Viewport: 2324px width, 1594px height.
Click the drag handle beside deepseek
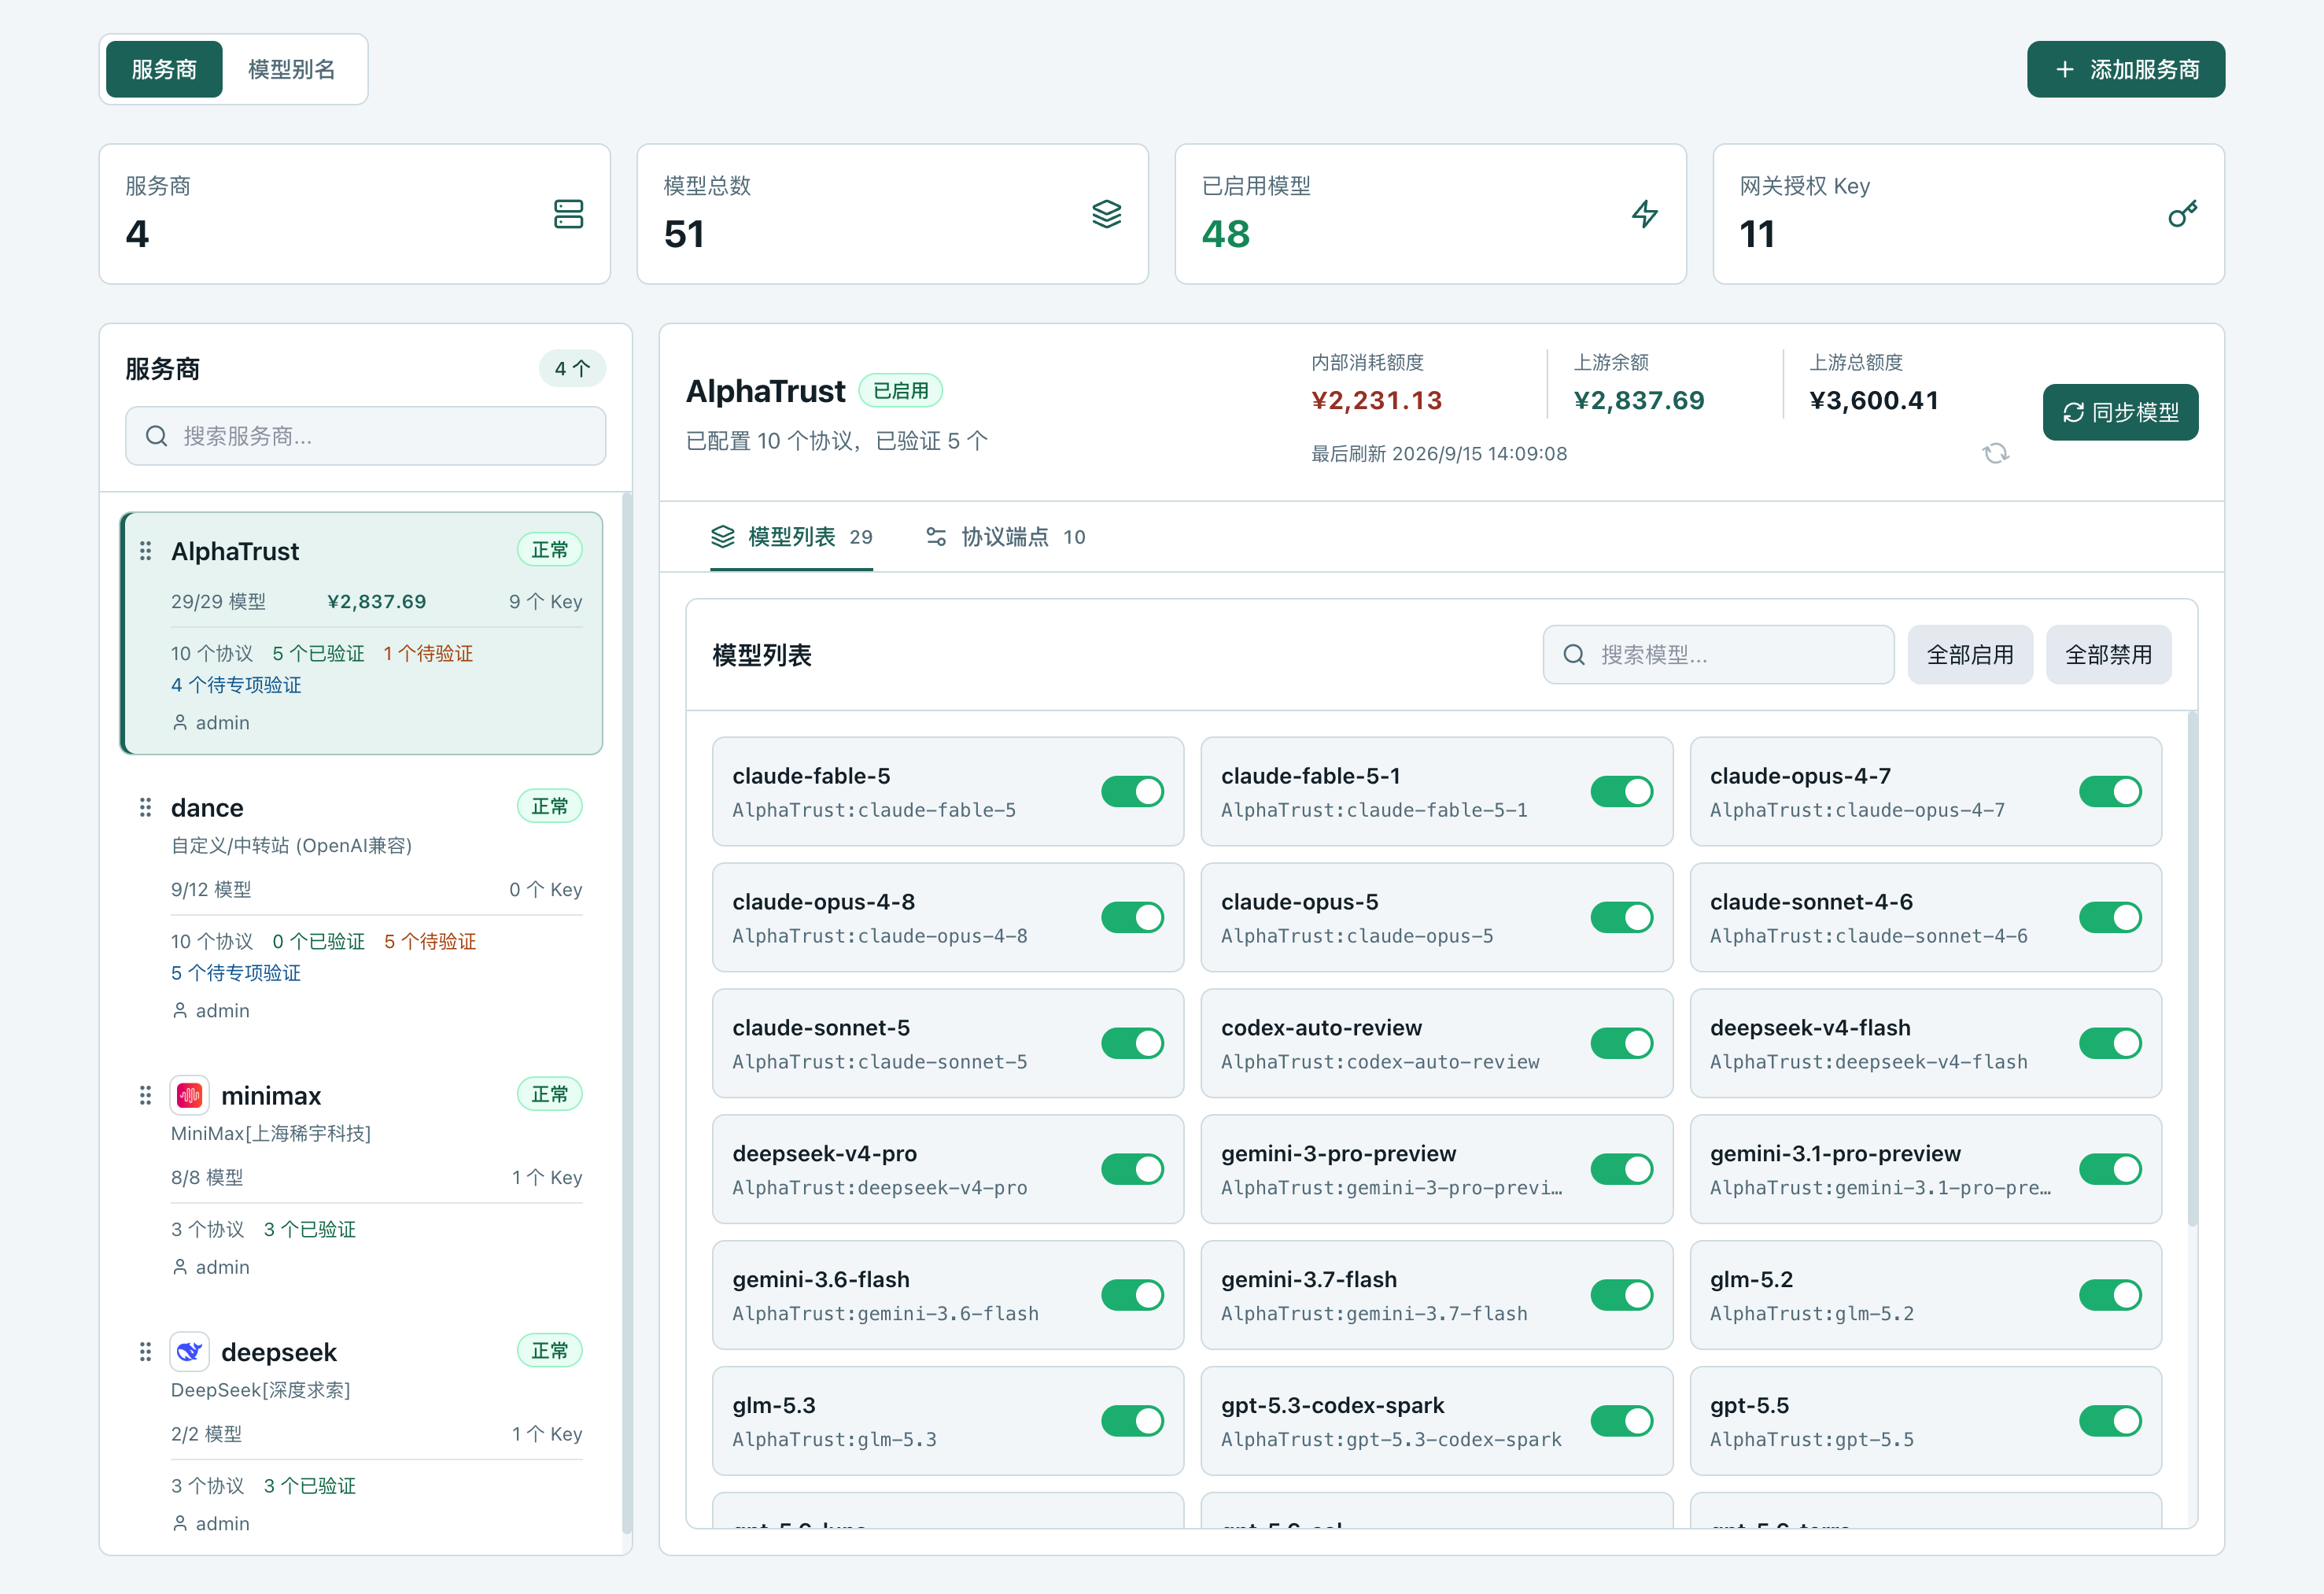click(145, 1352)
